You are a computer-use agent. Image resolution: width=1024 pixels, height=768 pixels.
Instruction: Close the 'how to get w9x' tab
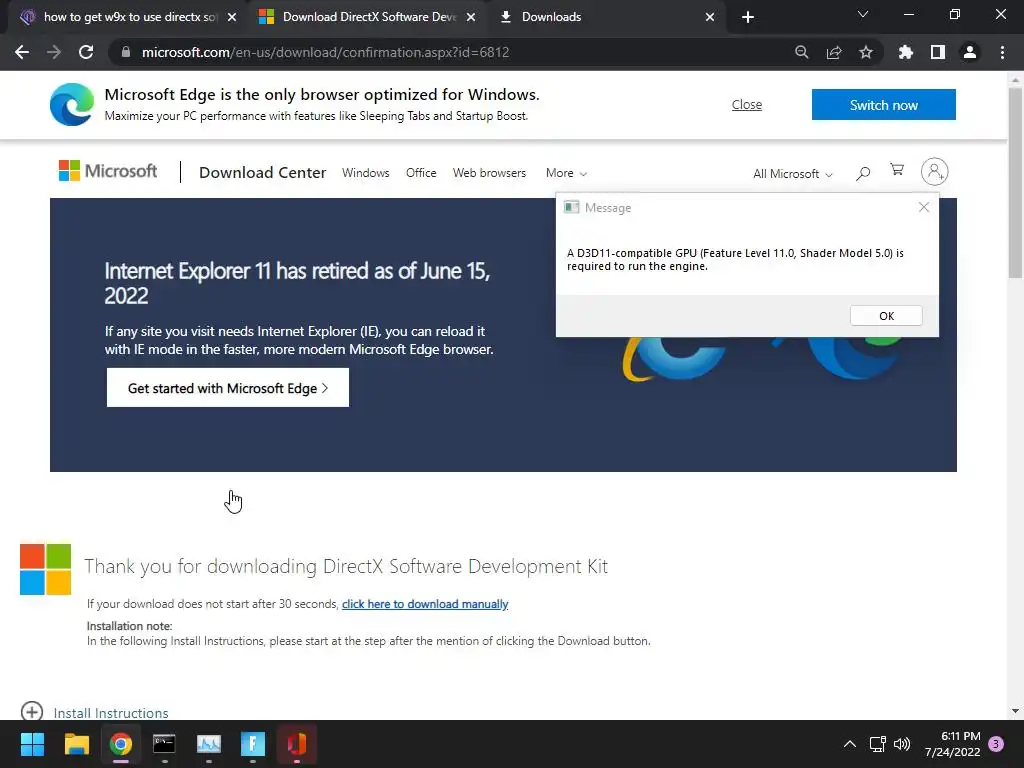231,17
